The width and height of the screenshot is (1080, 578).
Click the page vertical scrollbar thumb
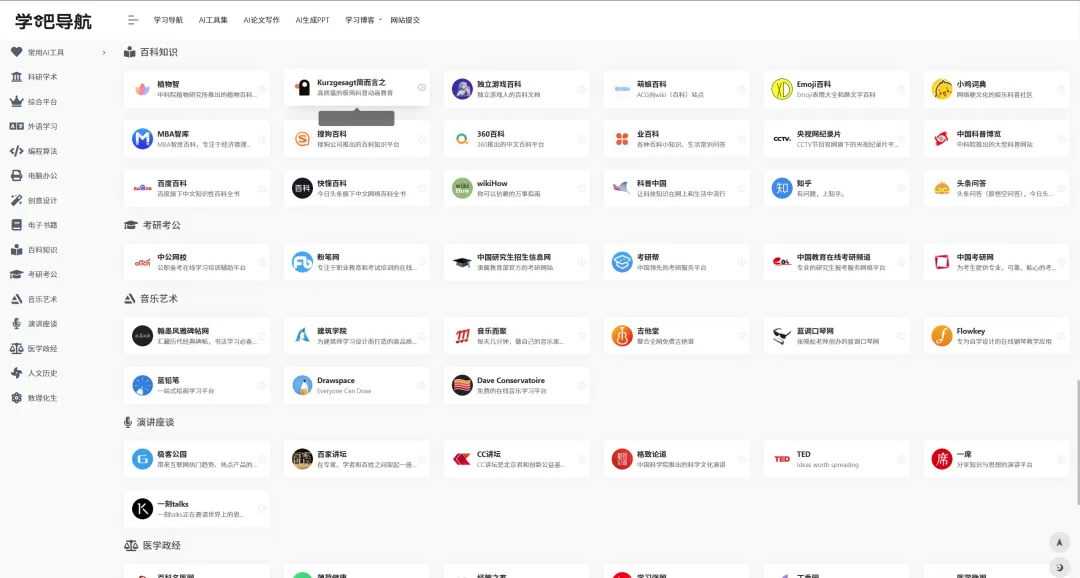pyautogui.click(x=1077, y=442)
